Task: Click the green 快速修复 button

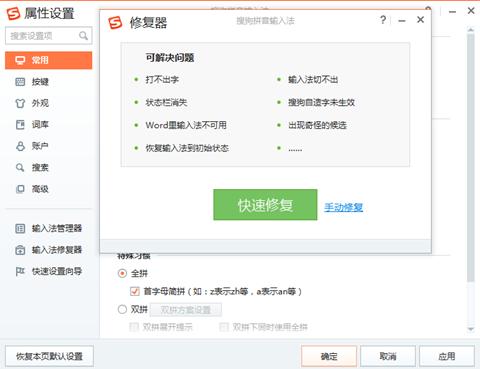Action: coord(265,205)
